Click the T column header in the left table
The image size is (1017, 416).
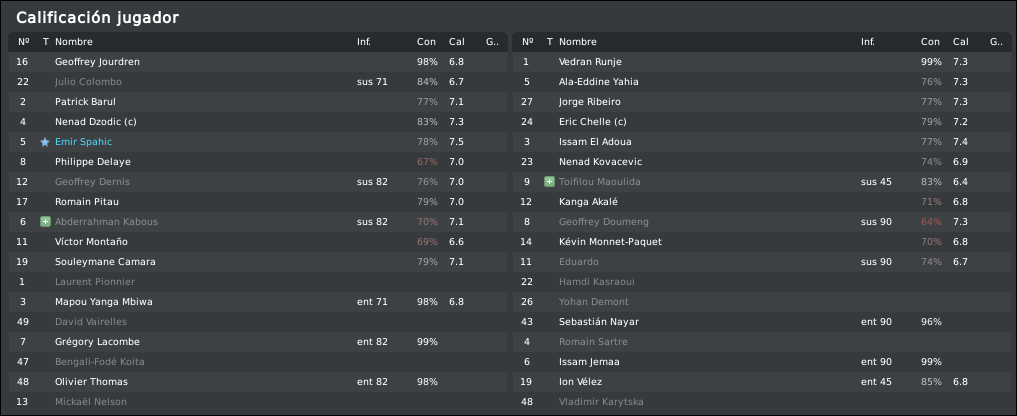point(45,42)
